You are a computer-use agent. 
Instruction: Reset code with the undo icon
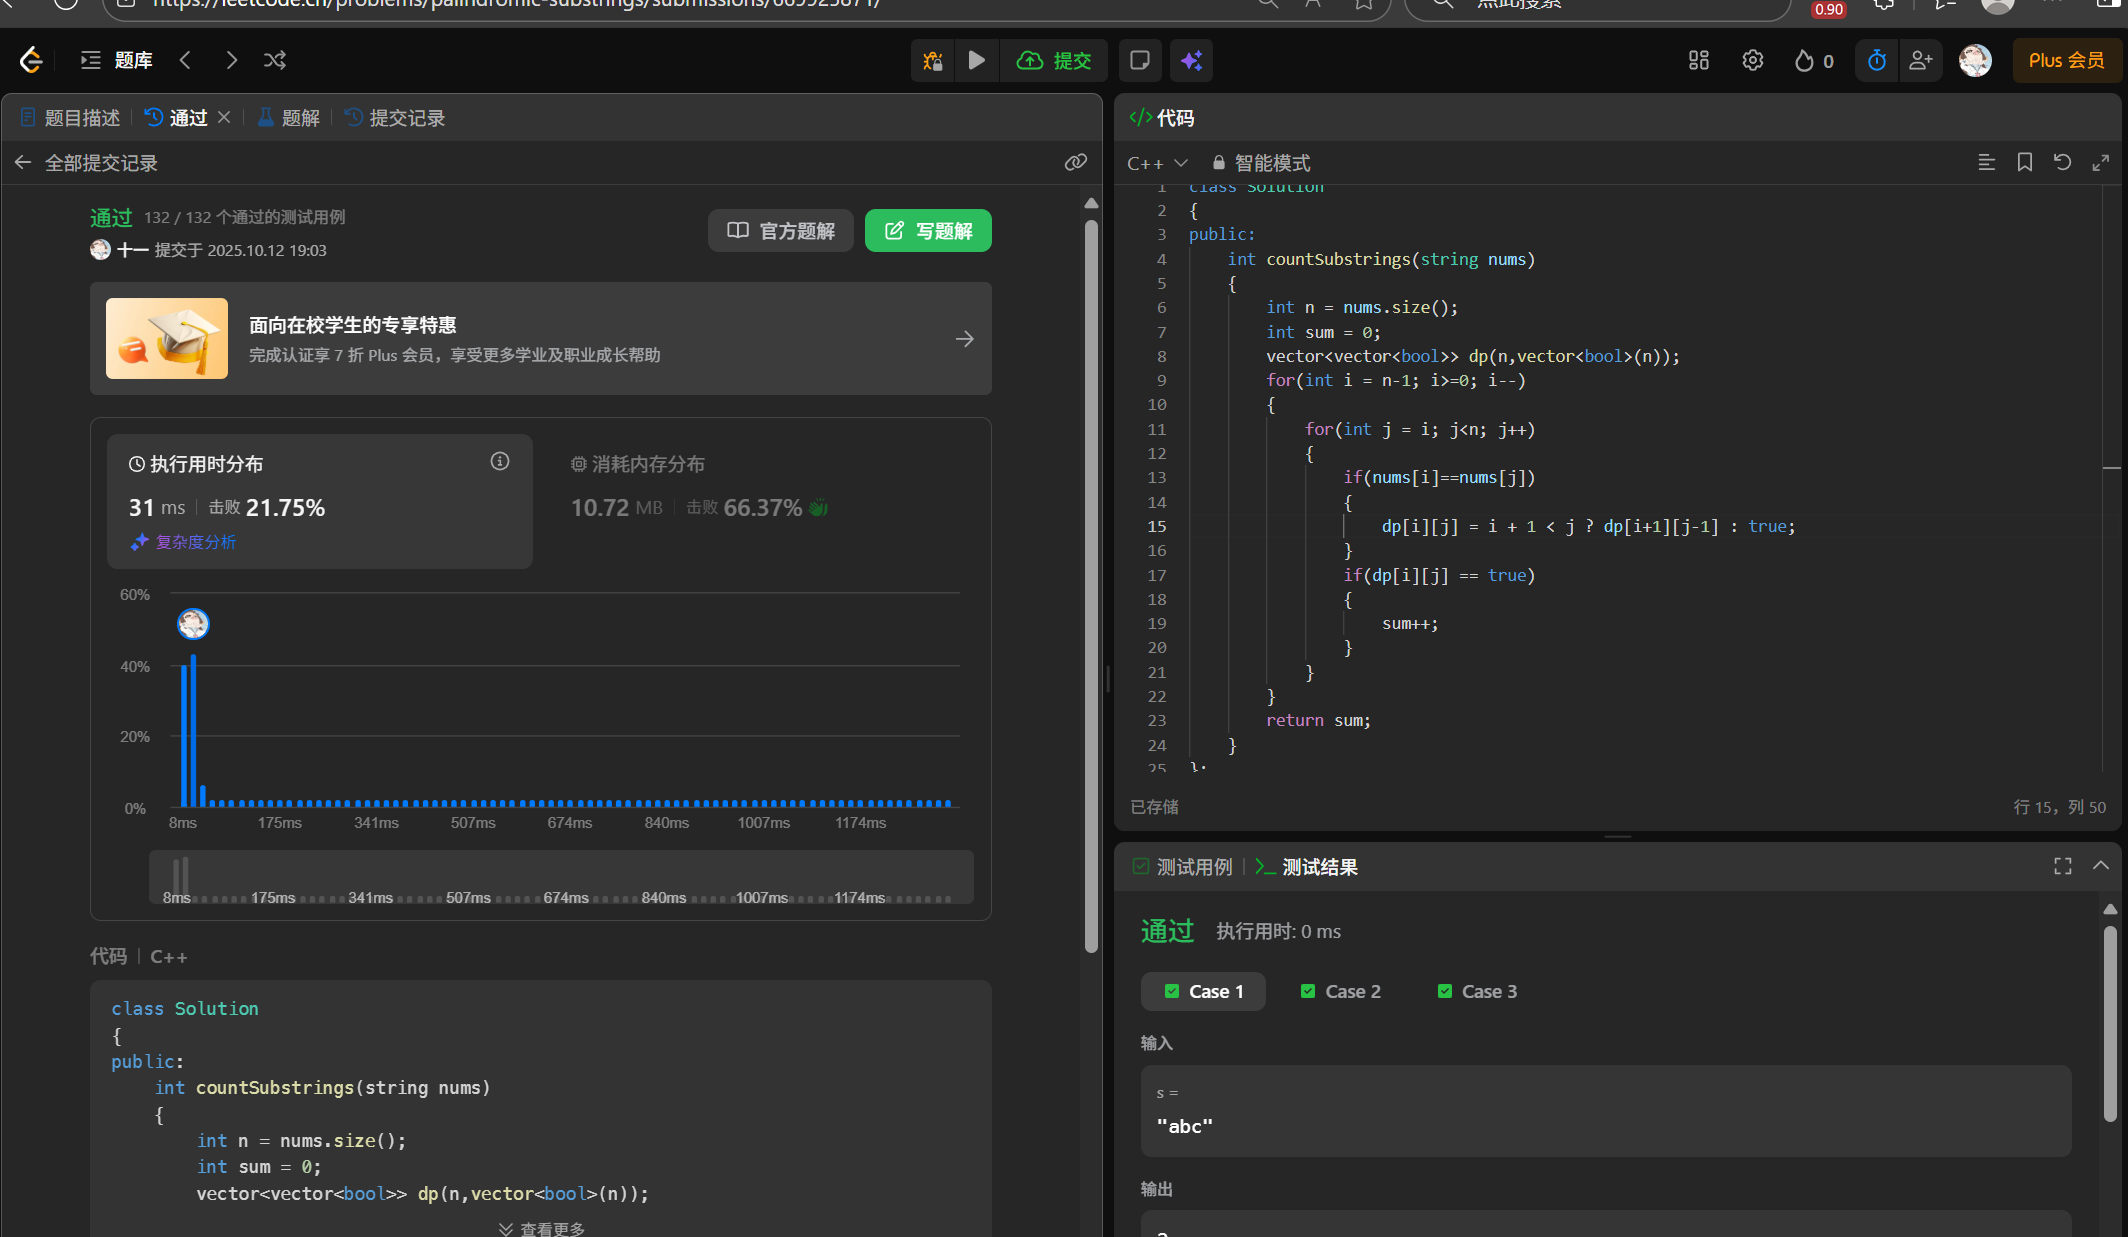(x=2062, y=162)
